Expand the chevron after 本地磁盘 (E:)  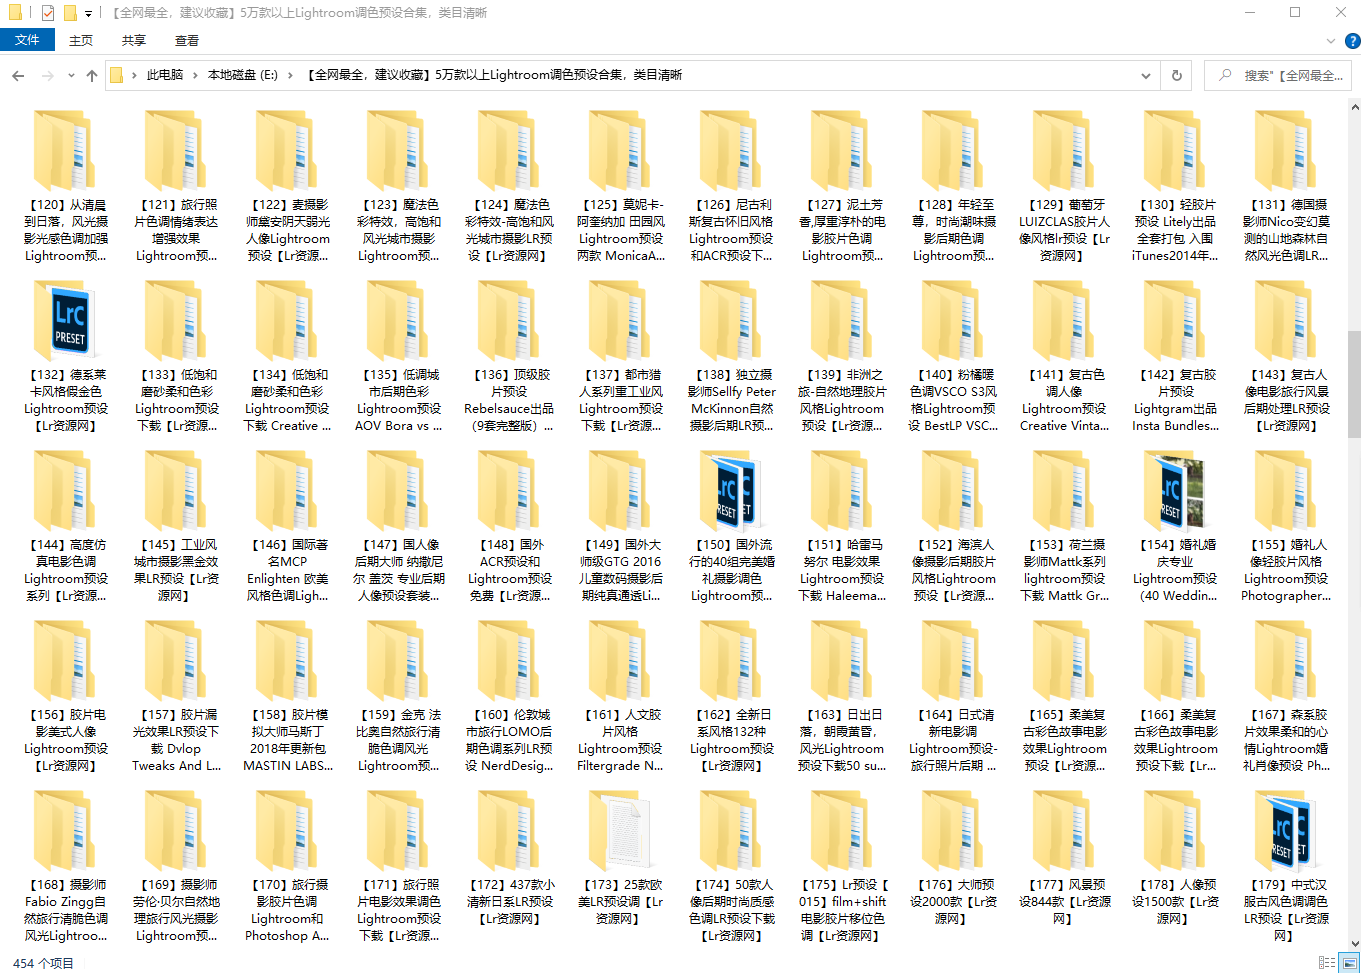[291, 75]
